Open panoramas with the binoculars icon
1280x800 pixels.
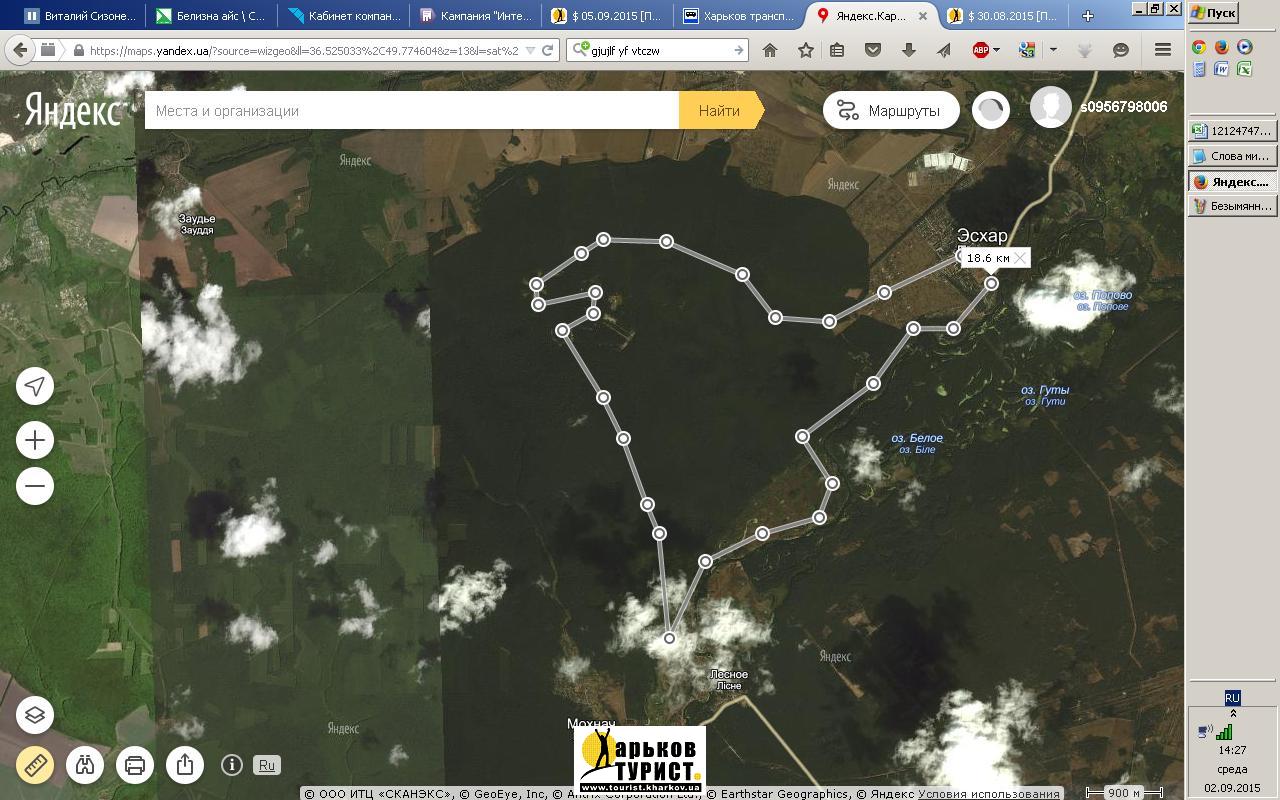point(85,765)
